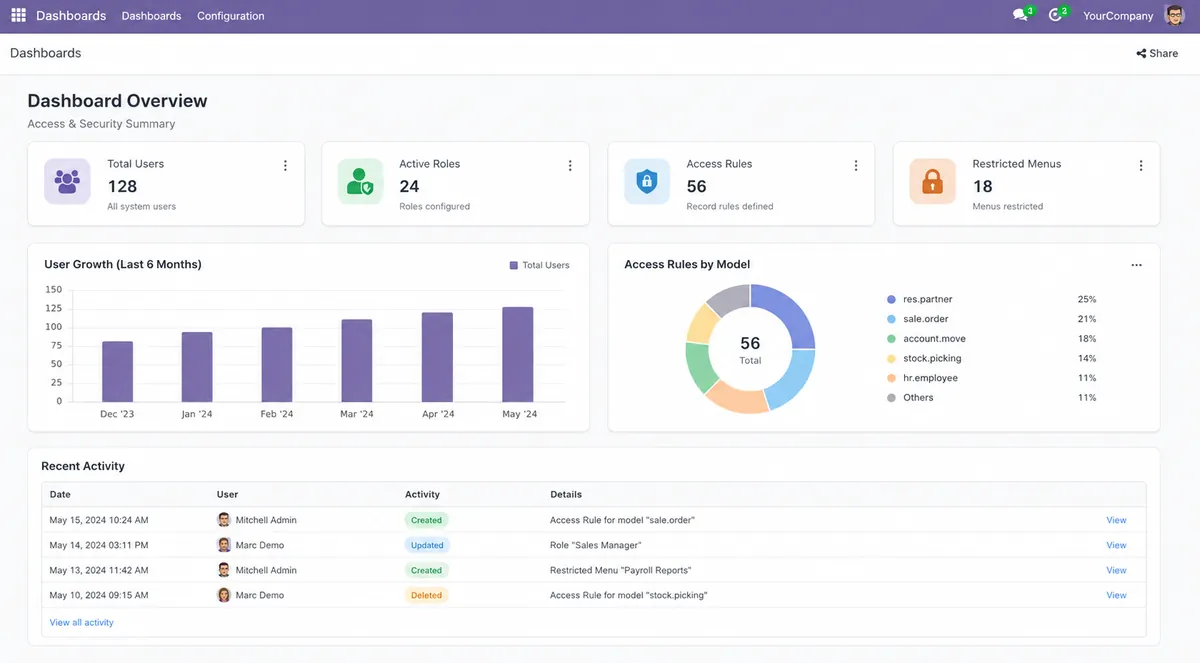The height and width of the screenshot is (663, 1200).
Task: Click the 128 total users value
Action: pos(122,186)
